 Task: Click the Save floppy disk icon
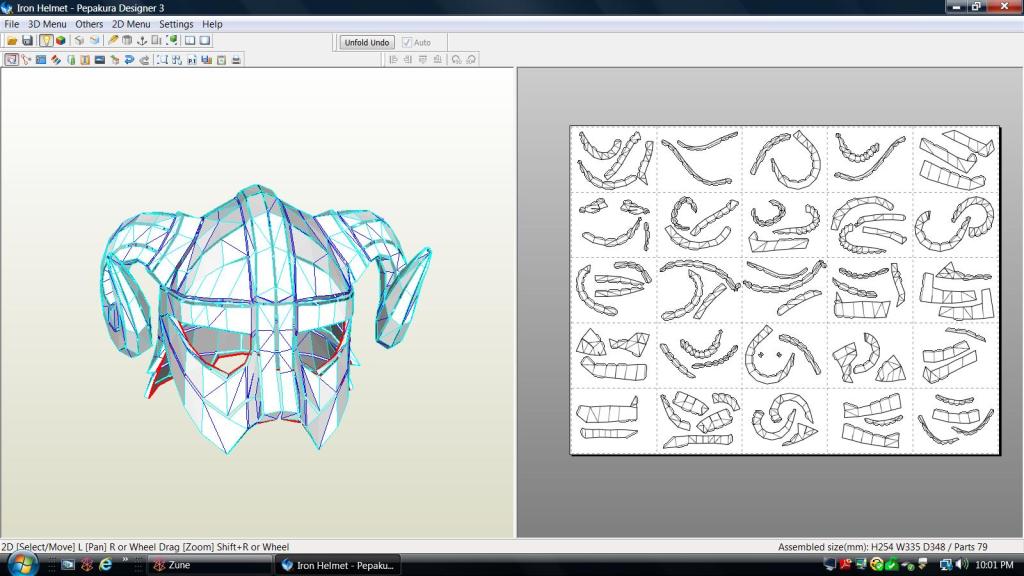27,41
